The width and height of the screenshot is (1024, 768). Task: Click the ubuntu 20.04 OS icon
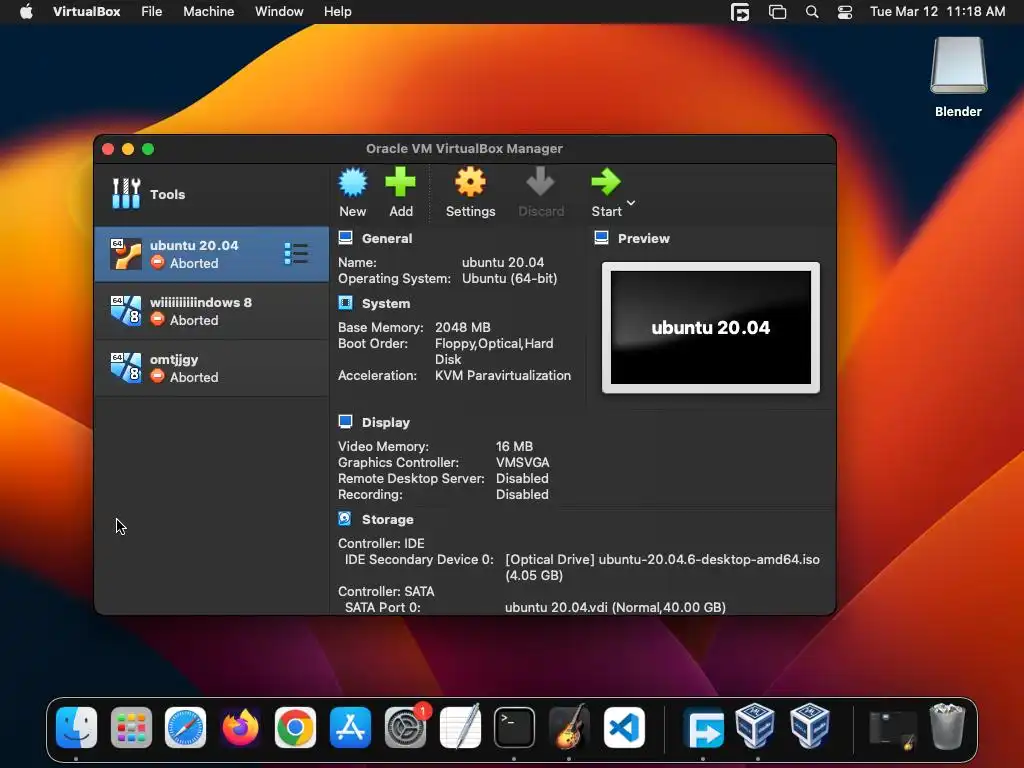[126, 254]
